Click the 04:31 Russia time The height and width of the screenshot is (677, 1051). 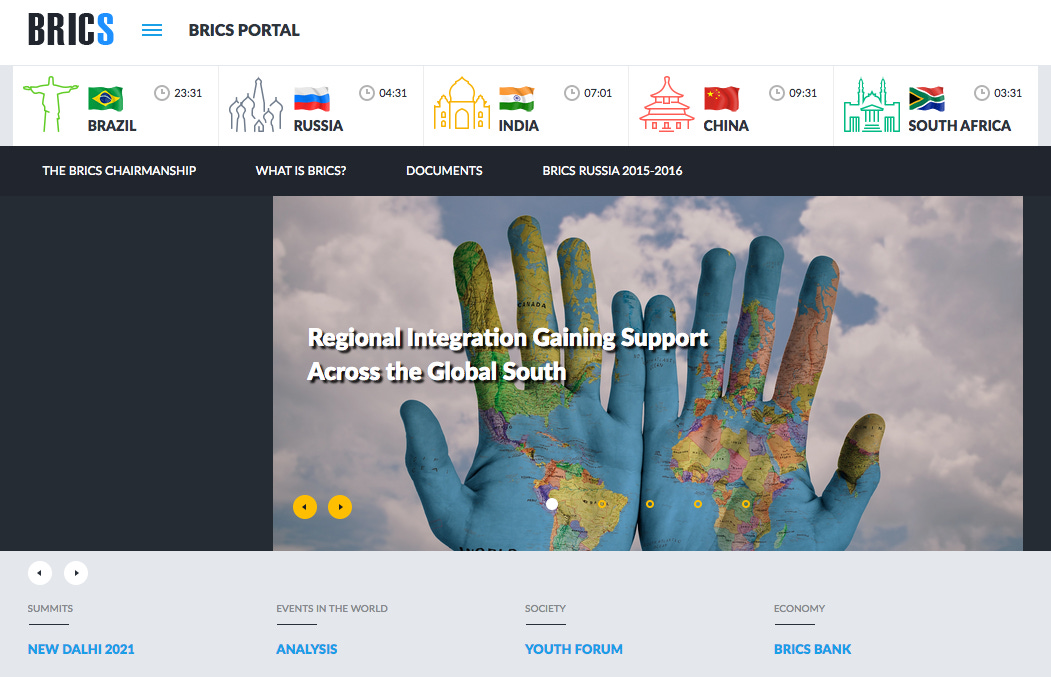pos(393,93)
